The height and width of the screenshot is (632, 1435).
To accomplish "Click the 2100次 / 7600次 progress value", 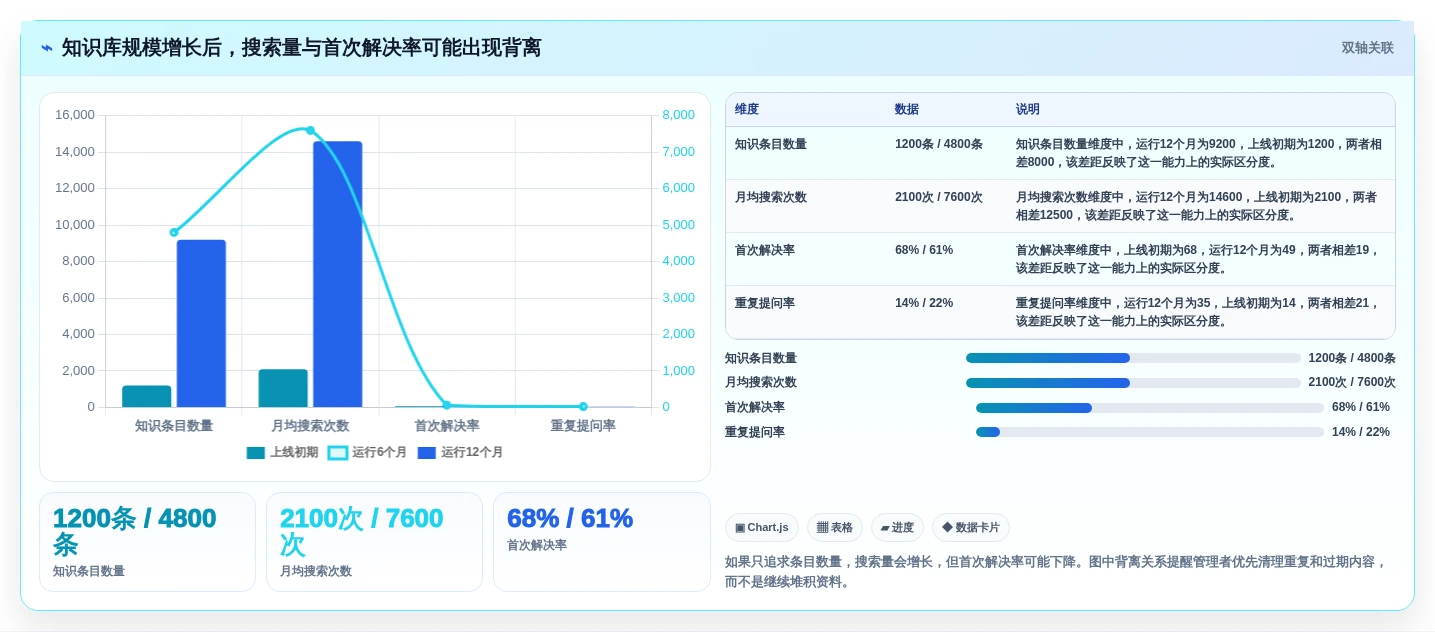I will click(1352, 383).
